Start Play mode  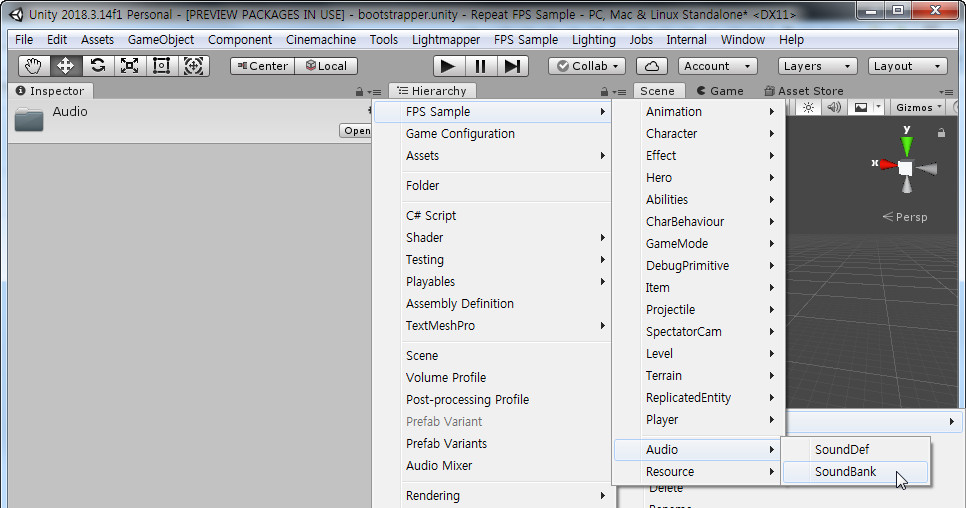pos(448,66)
